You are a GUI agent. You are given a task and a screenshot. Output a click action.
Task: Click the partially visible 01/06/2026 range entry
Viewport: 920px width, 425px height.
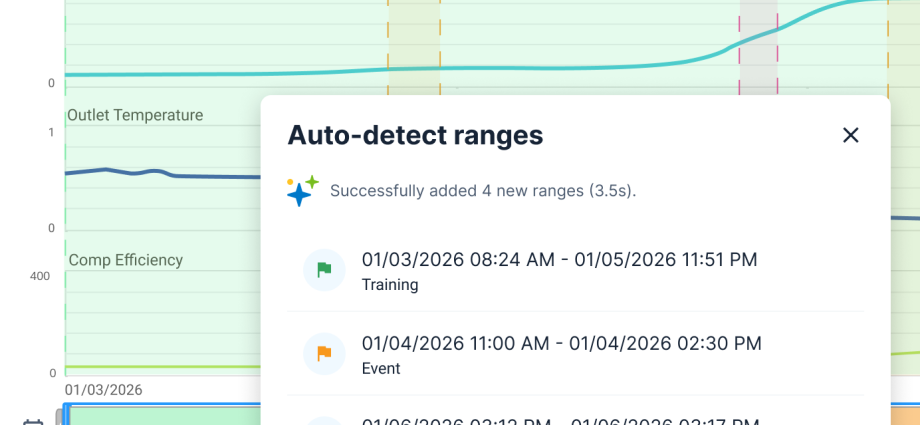559,420
